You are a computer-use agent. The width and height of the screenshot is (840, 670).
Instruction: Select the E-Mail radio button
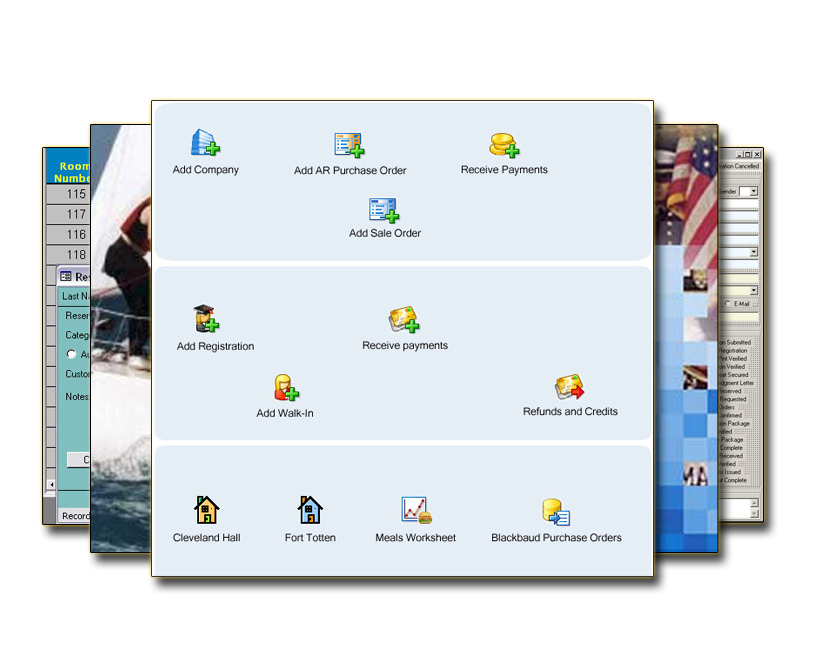click(727, 304)
